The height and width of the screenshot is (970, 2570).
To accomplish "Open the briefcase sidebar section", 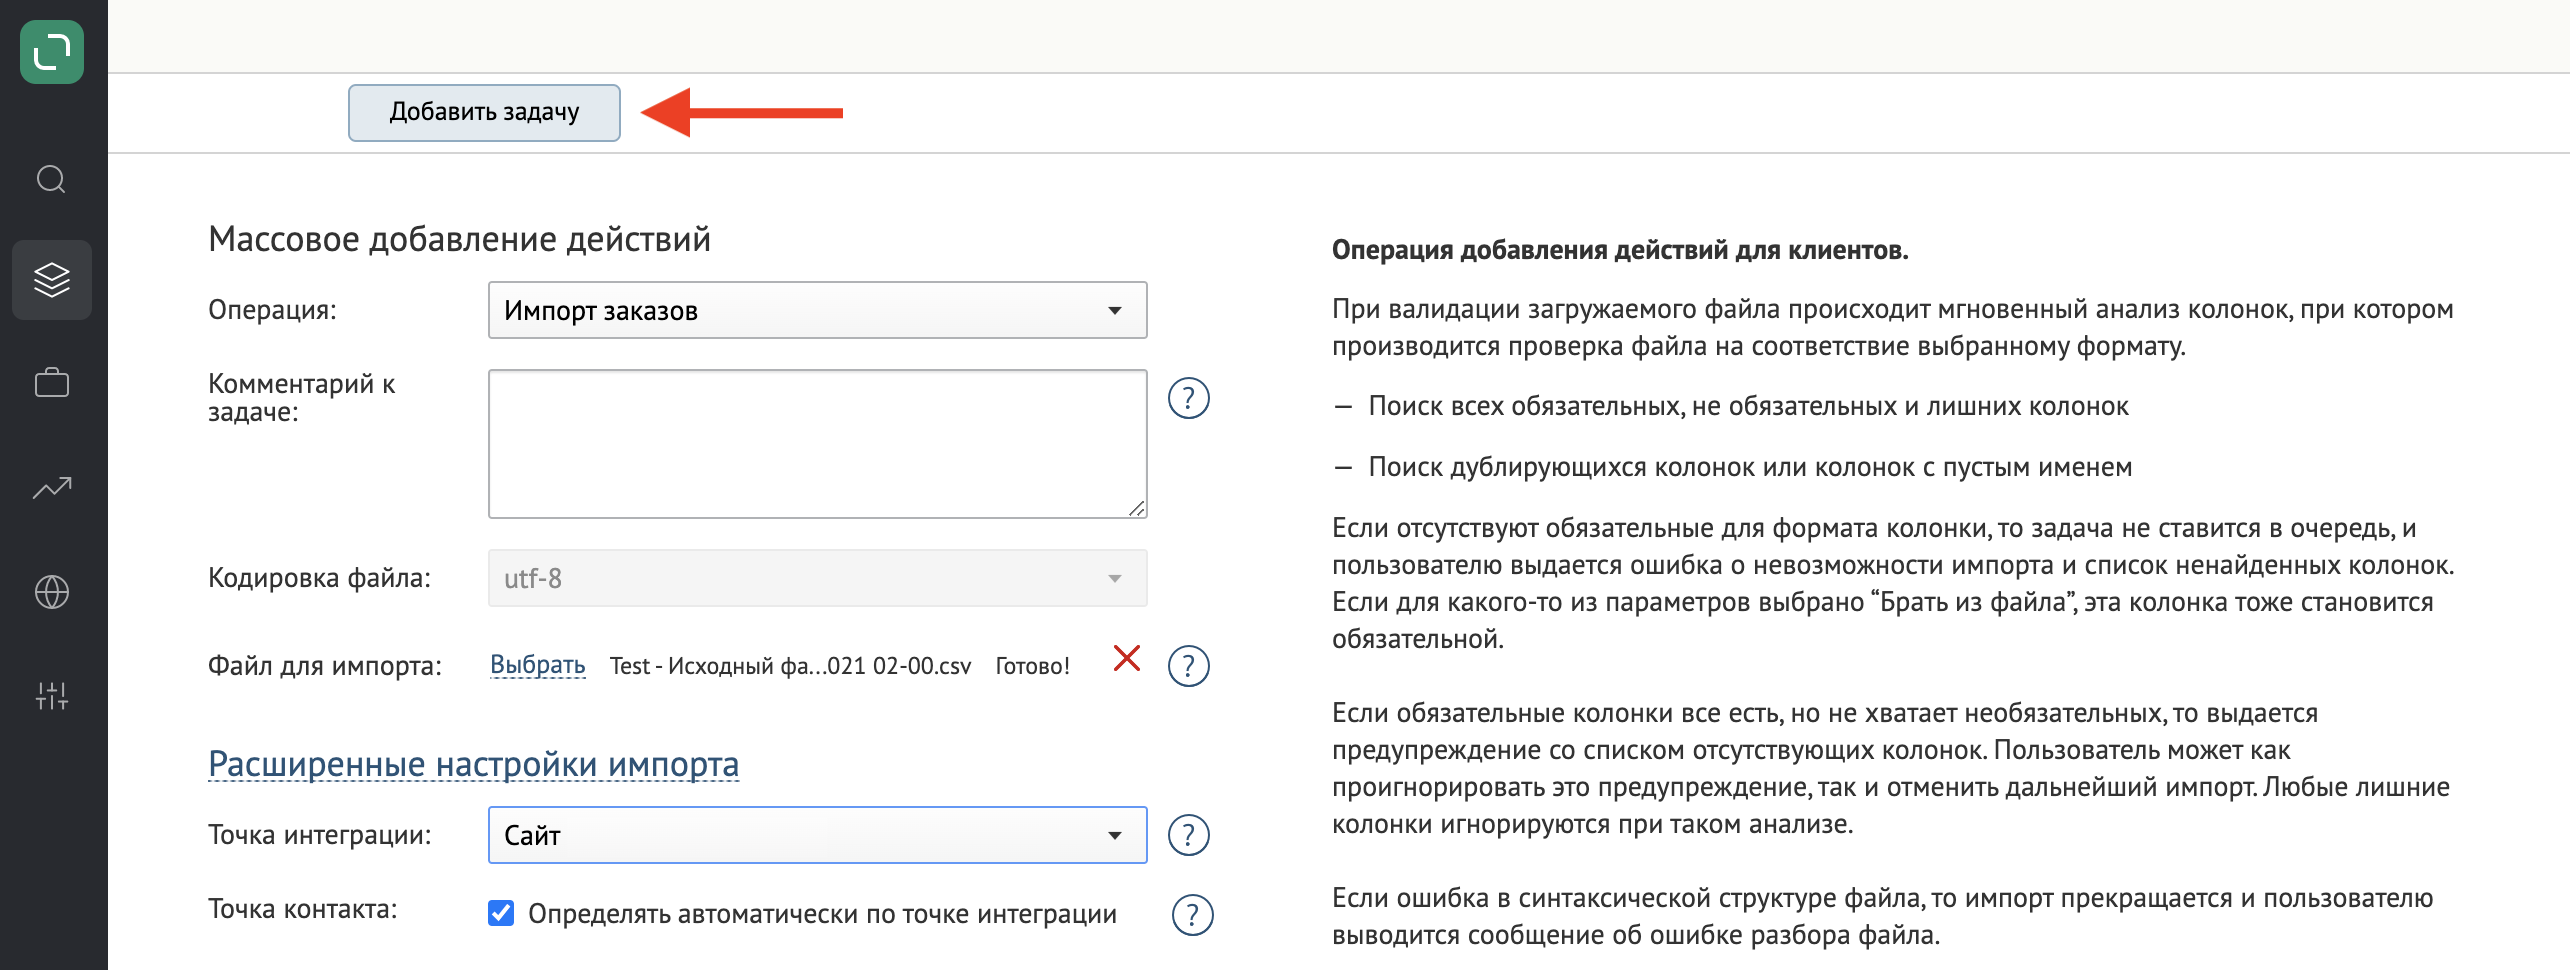I will [x=52, y=382].
